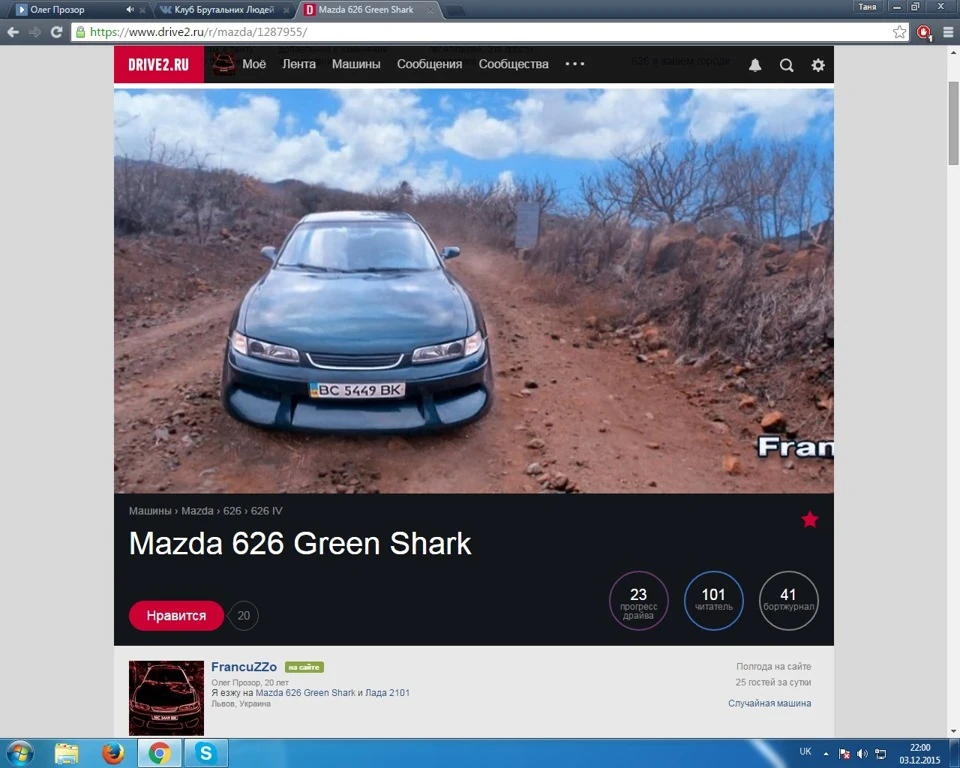This screenshot has height=768, width=960.
Task: Click the green padlock security icon
Action: [80, 32]
